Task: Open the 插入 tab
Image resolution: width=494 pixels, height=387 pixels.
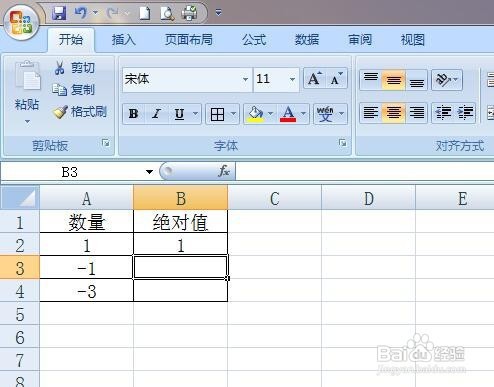Action: click(x=124, y=40)
